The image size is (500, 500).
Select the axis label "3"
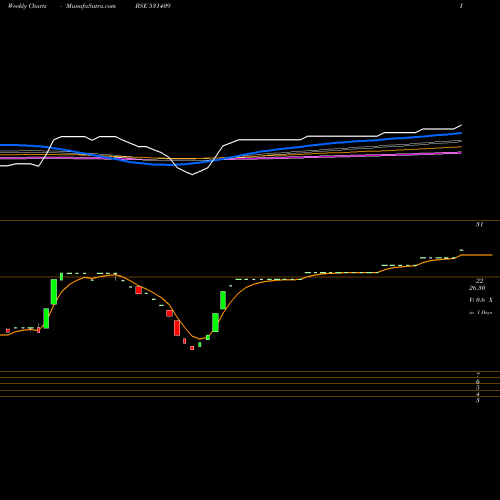(478, 400)
